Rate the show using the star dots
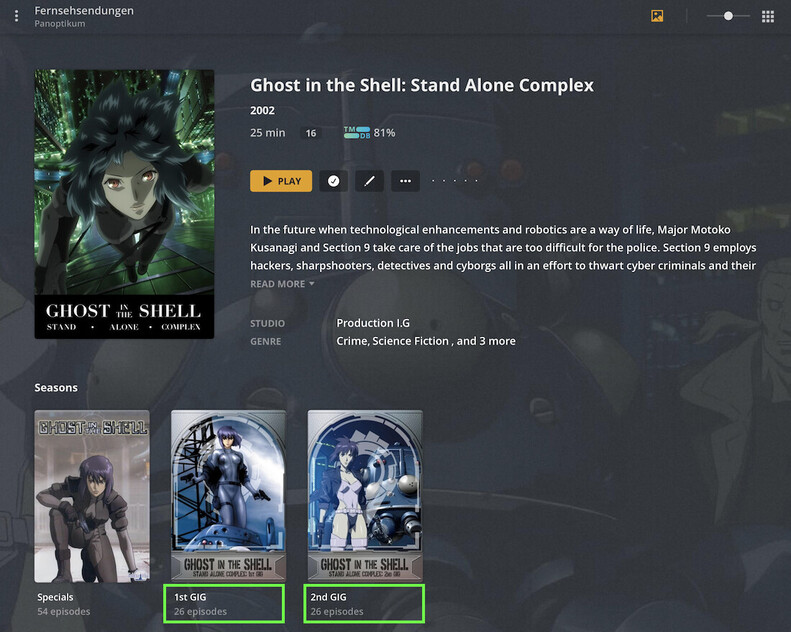The image size is (791, 632). (x=455, y=181)
